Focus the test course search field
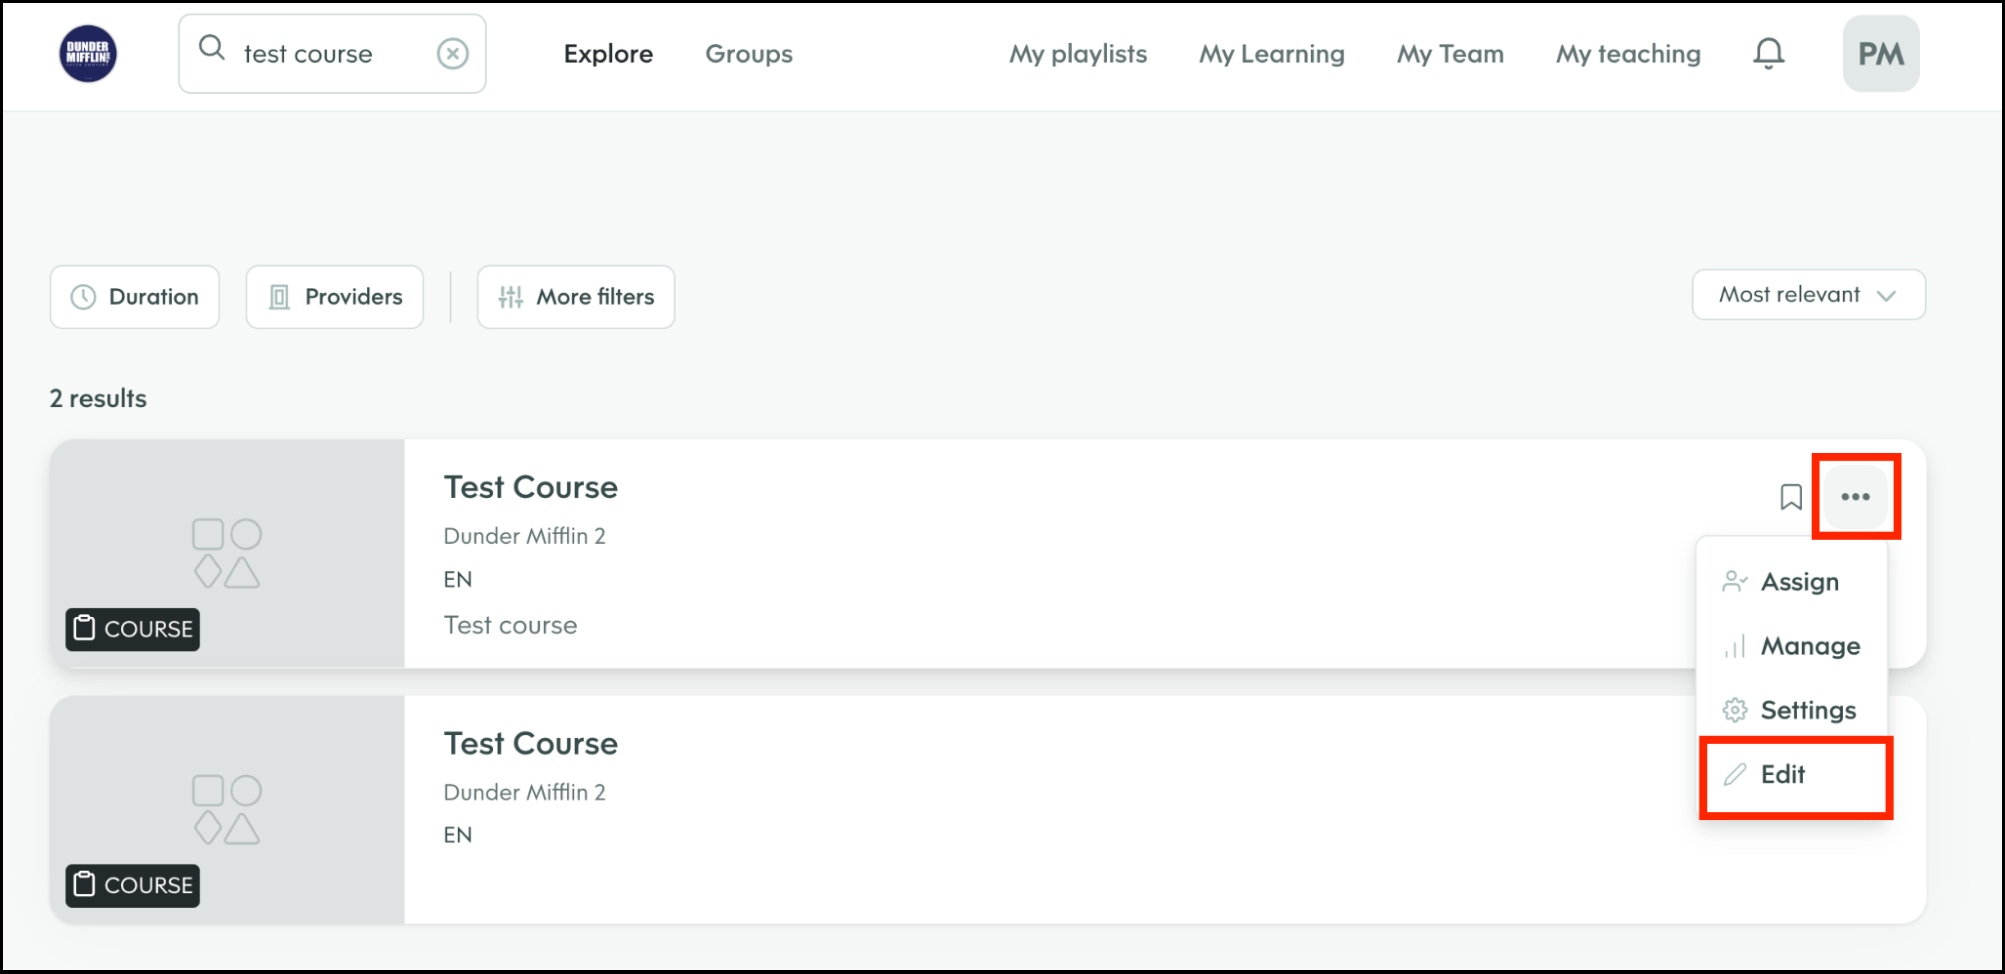Screen dimensions: 2005x974 [x=320, y=54]
